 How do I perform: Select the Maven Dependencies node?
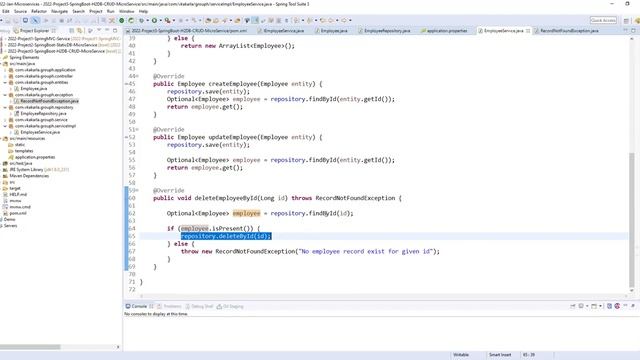click(29, 176)
